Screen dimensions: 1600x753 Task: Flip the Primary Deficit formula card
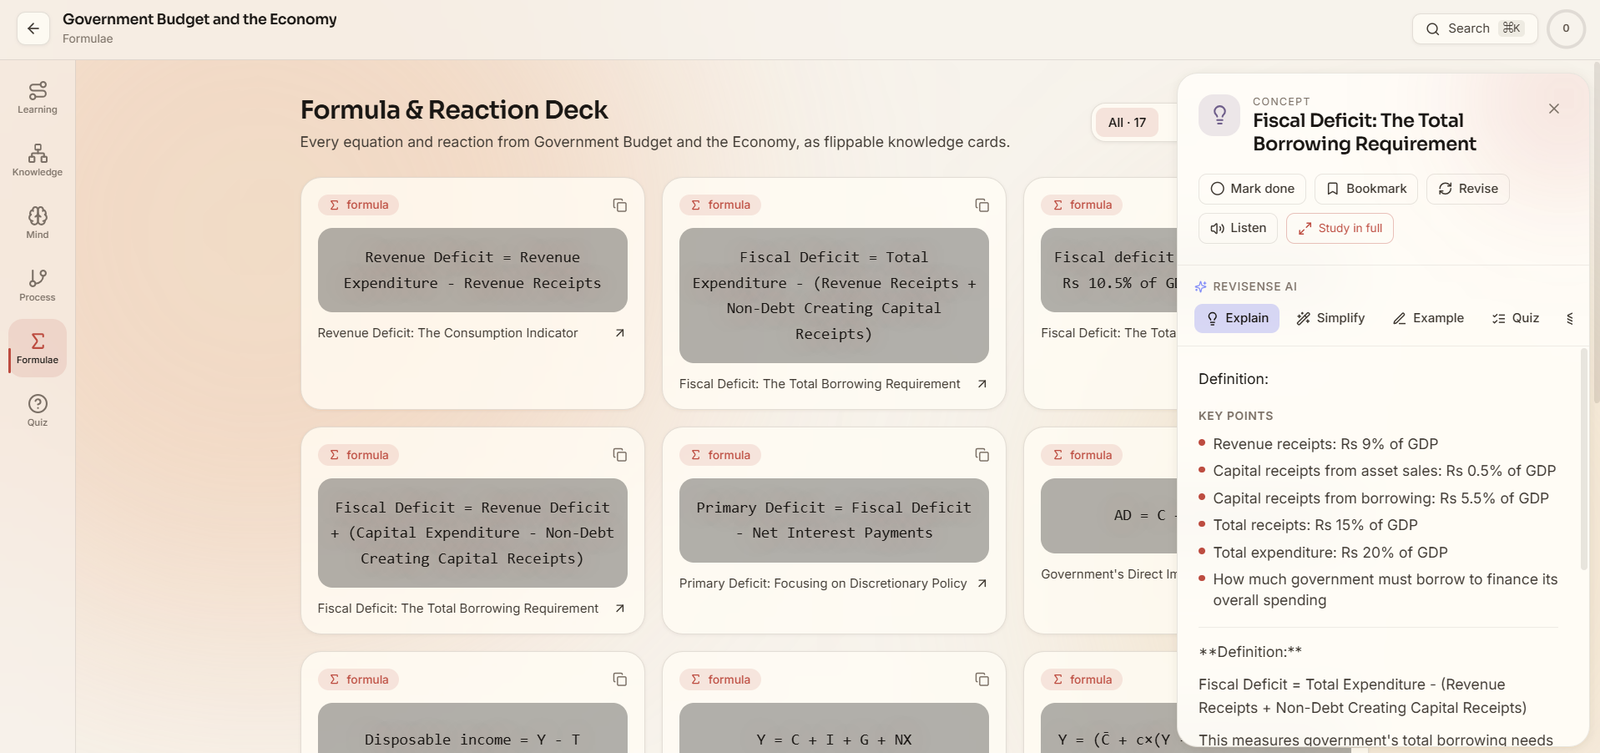tap(834, 520)
